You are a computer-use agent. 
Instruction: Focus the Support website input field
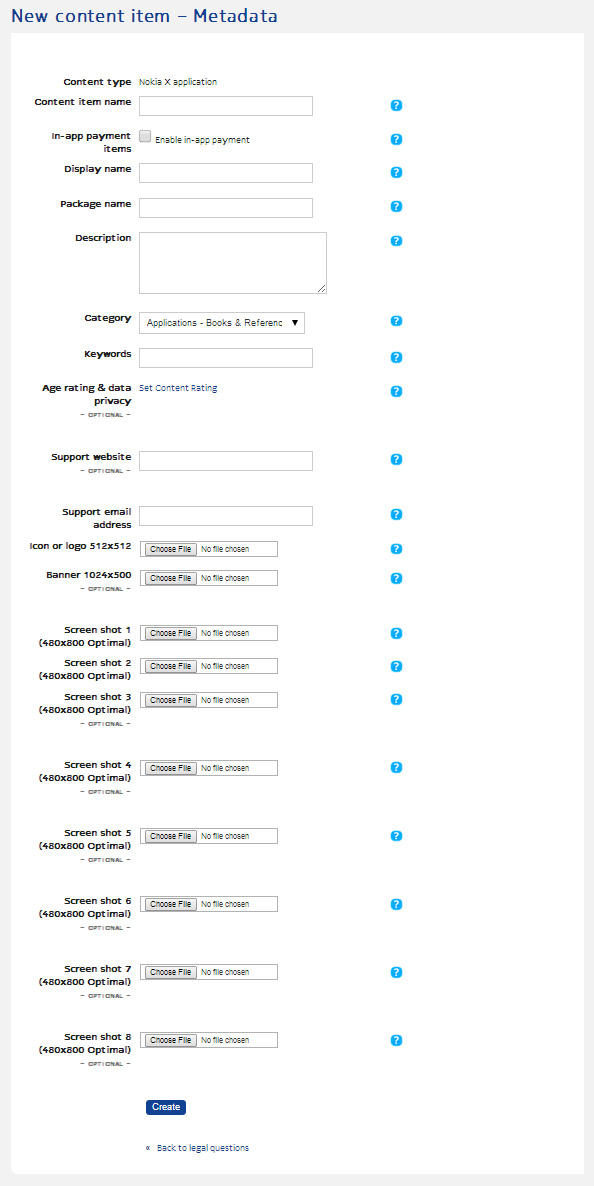226,461
